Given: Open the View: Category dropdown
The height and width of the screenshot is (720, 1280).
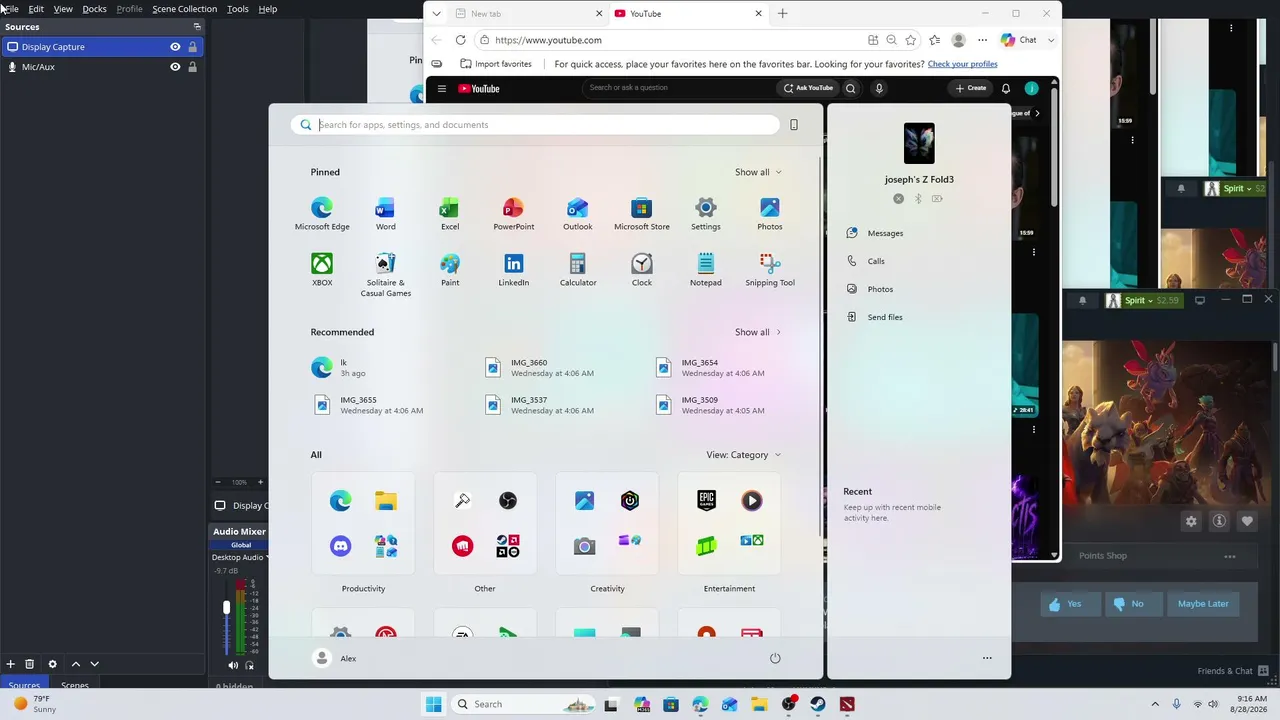Looking at the screenshot, I should pos(744,455).
